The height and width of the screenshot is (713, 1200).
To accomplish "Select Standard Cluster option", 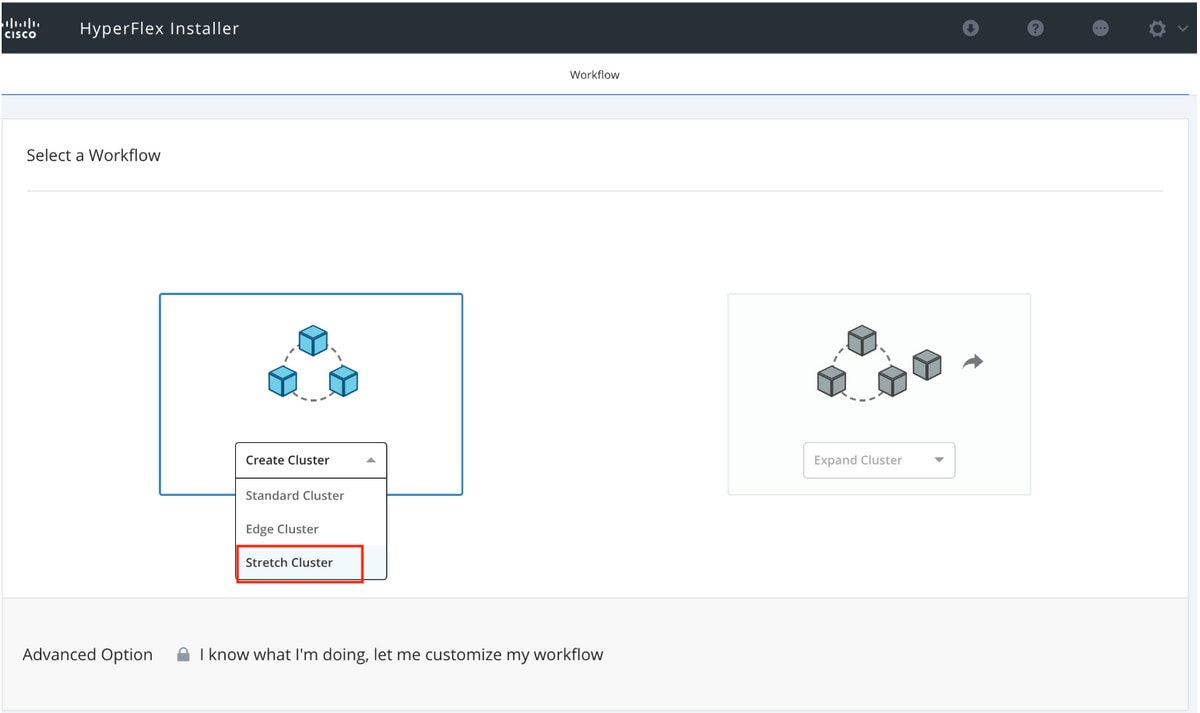I will pos(311,495).
